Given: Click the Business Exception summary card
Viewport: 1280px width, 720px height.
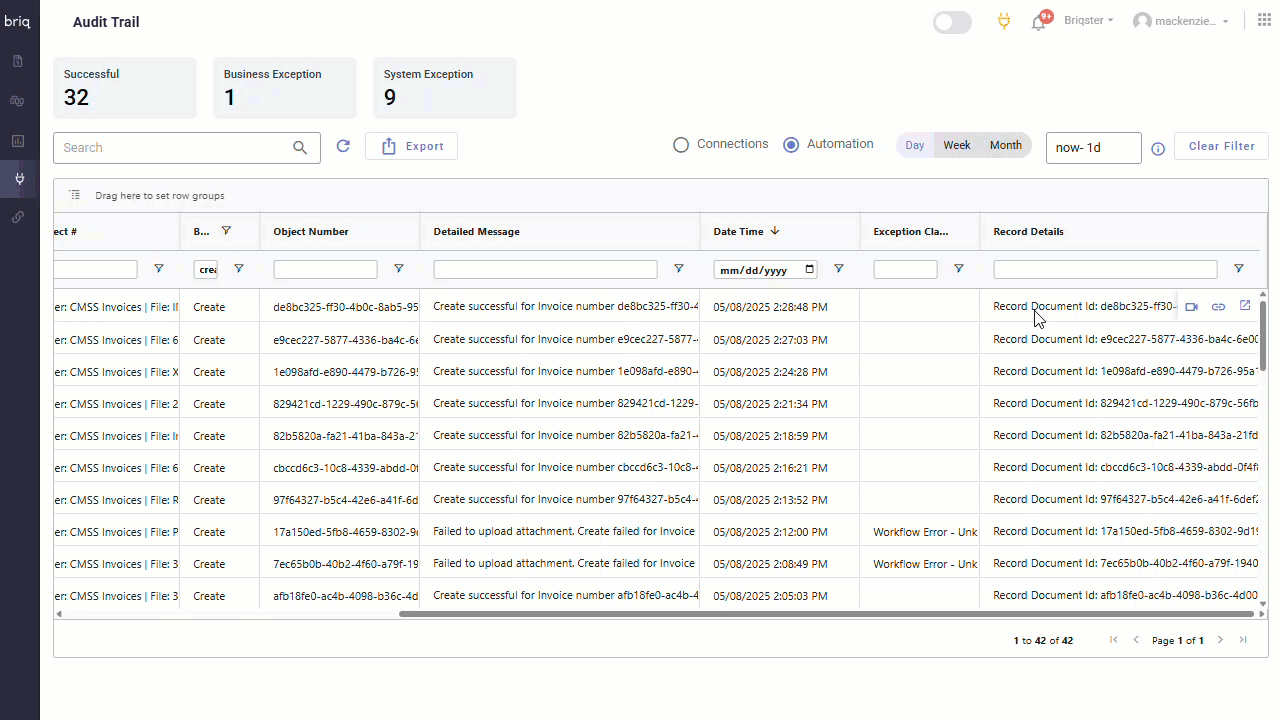Looking at the screenshot, I should pos(285,88).
